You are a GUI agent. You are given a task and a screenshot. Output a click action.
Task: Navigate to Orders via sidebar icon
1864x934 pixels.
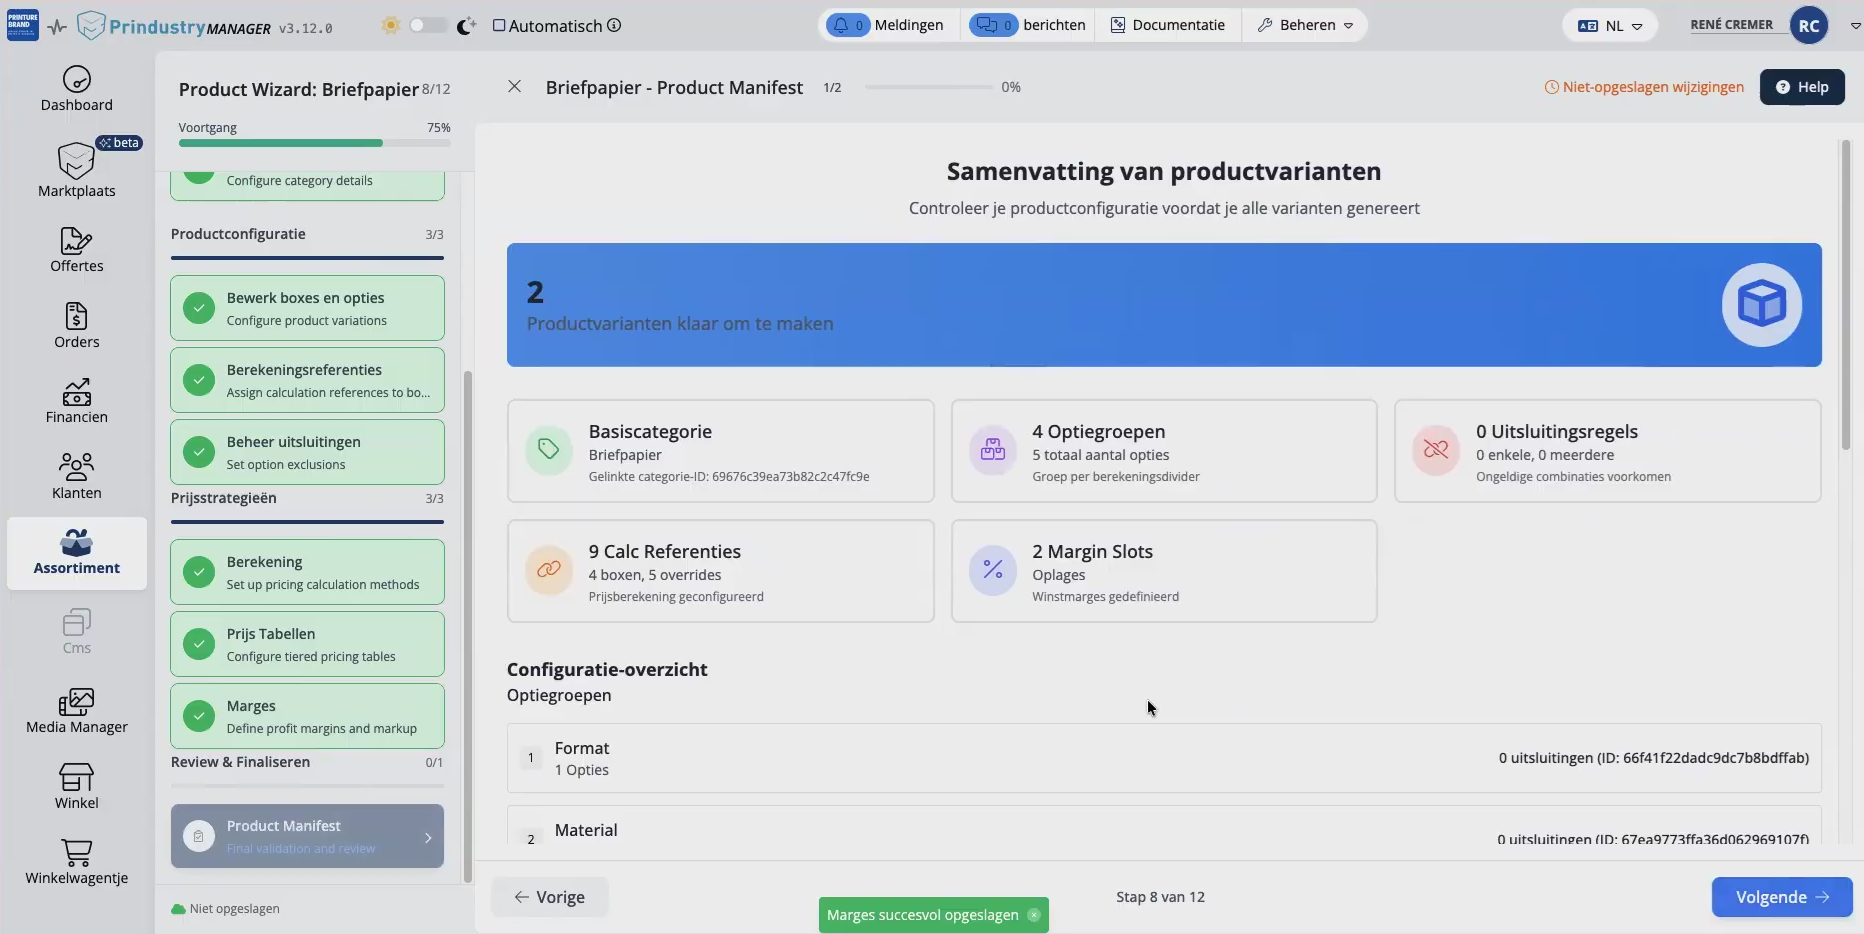(x=76, y=325)
